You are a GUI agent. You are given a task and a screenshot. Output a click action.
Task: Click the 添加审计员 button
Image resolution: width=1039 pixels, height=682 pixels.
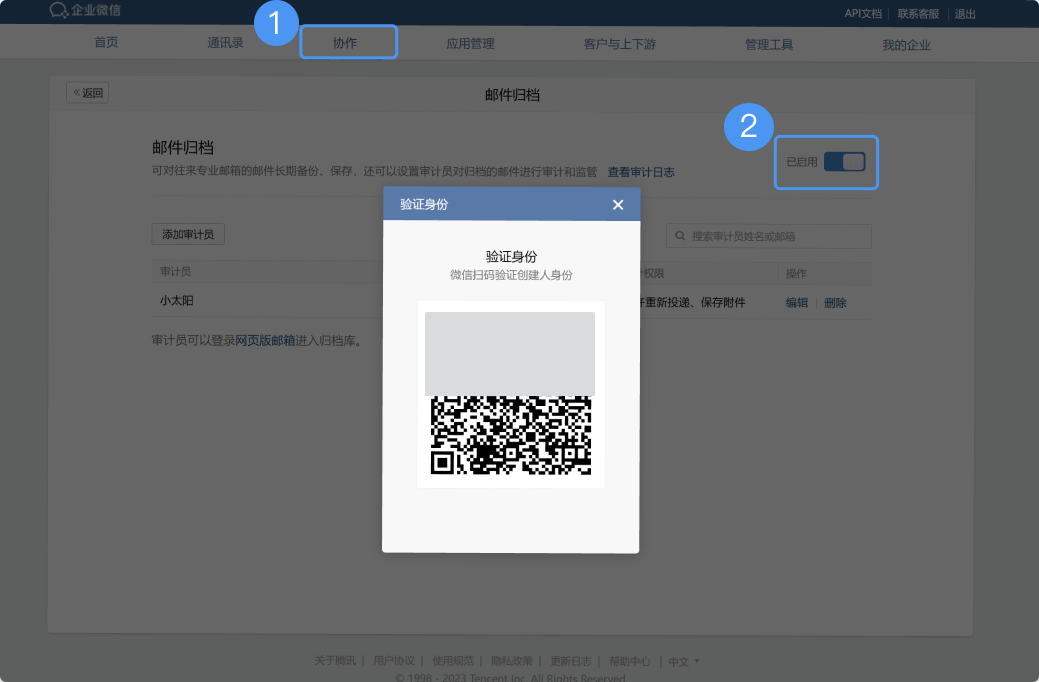[188, 234]
